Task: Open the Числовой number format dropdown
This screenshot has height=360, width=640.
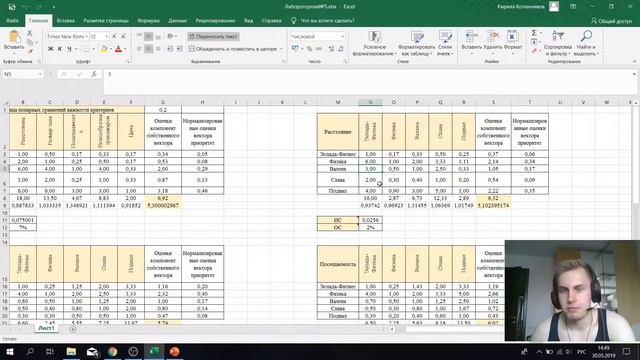Action: (x=342, y=36)
